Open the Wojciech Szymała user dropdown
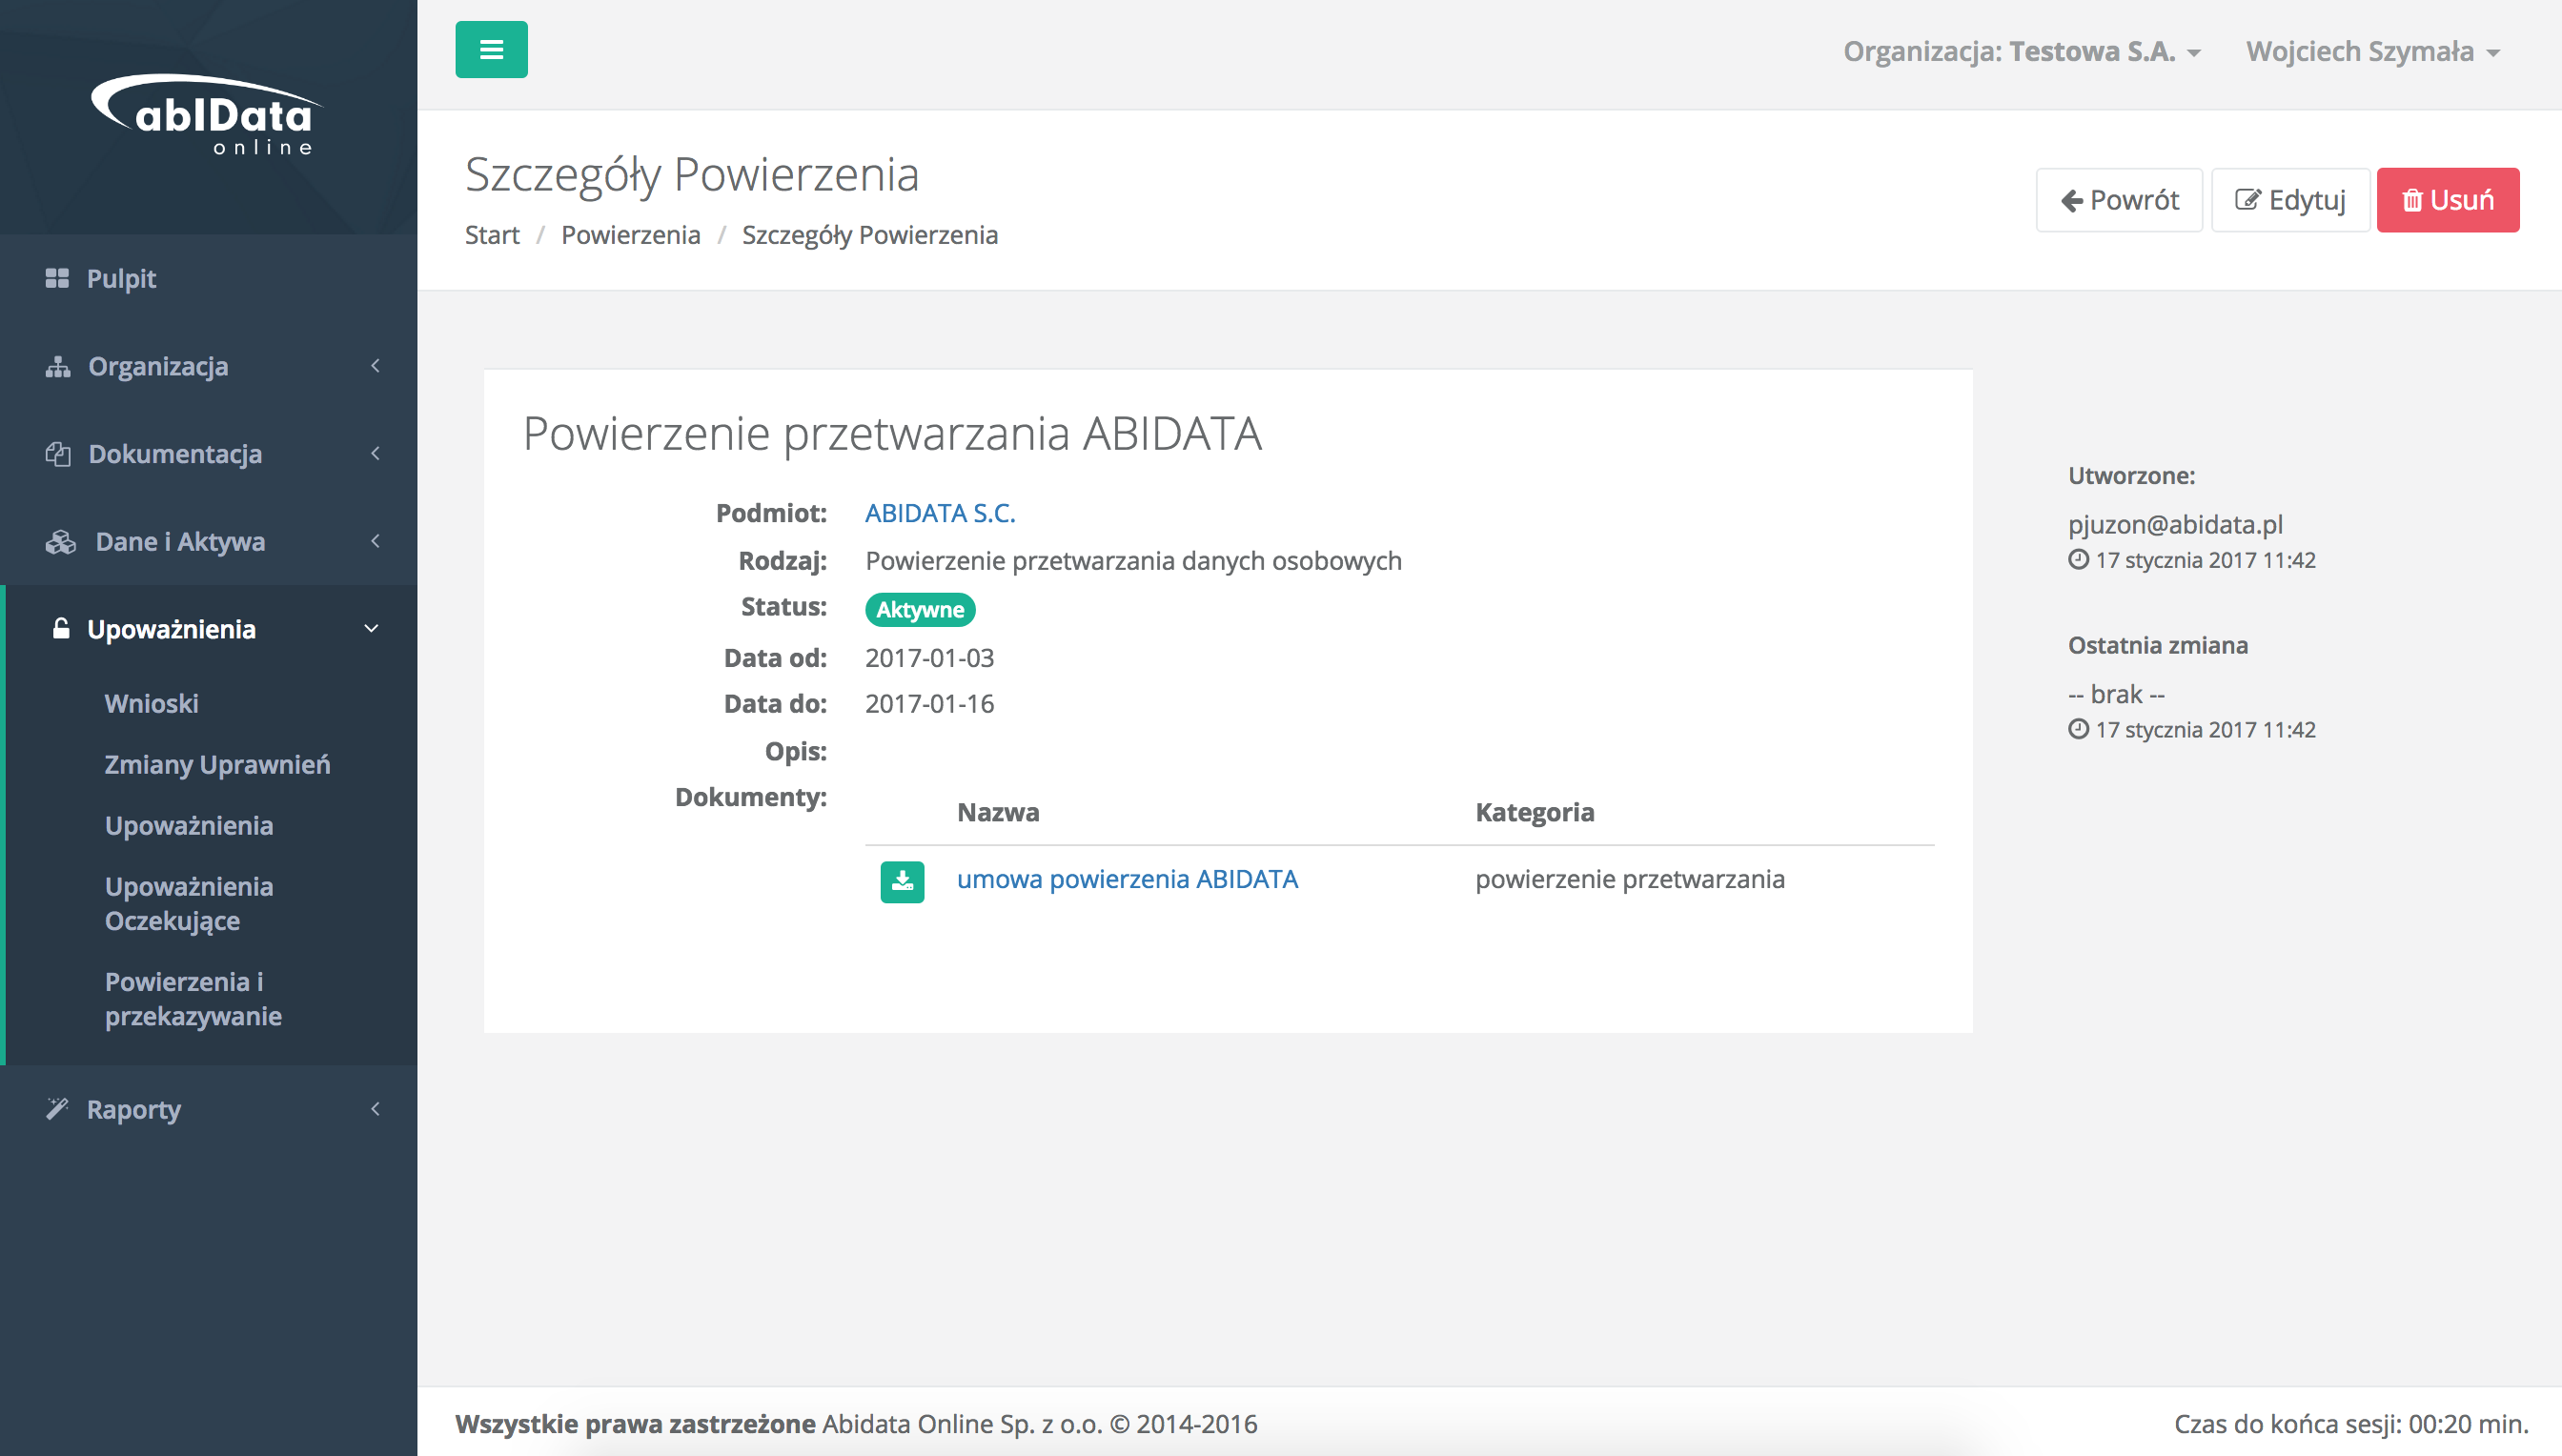2562x1456 pixels. (x=2373, y=51)
